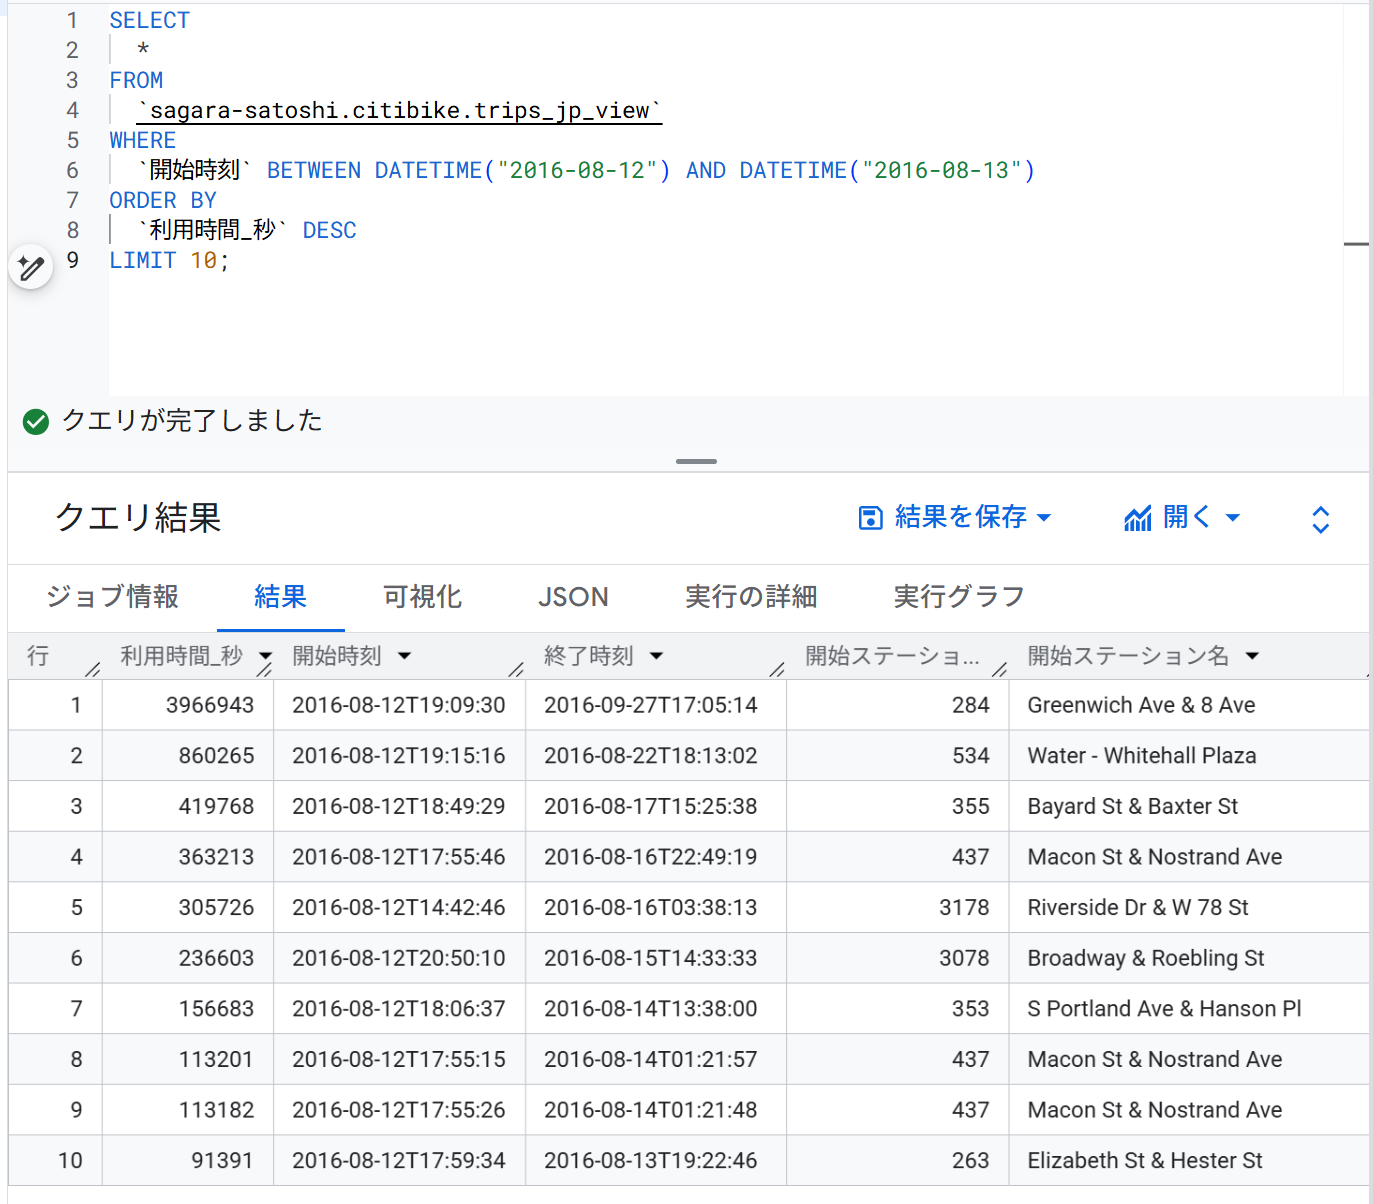Click the 結果を保存 button
1373x1204 pixels.
(x=955, y=517)
